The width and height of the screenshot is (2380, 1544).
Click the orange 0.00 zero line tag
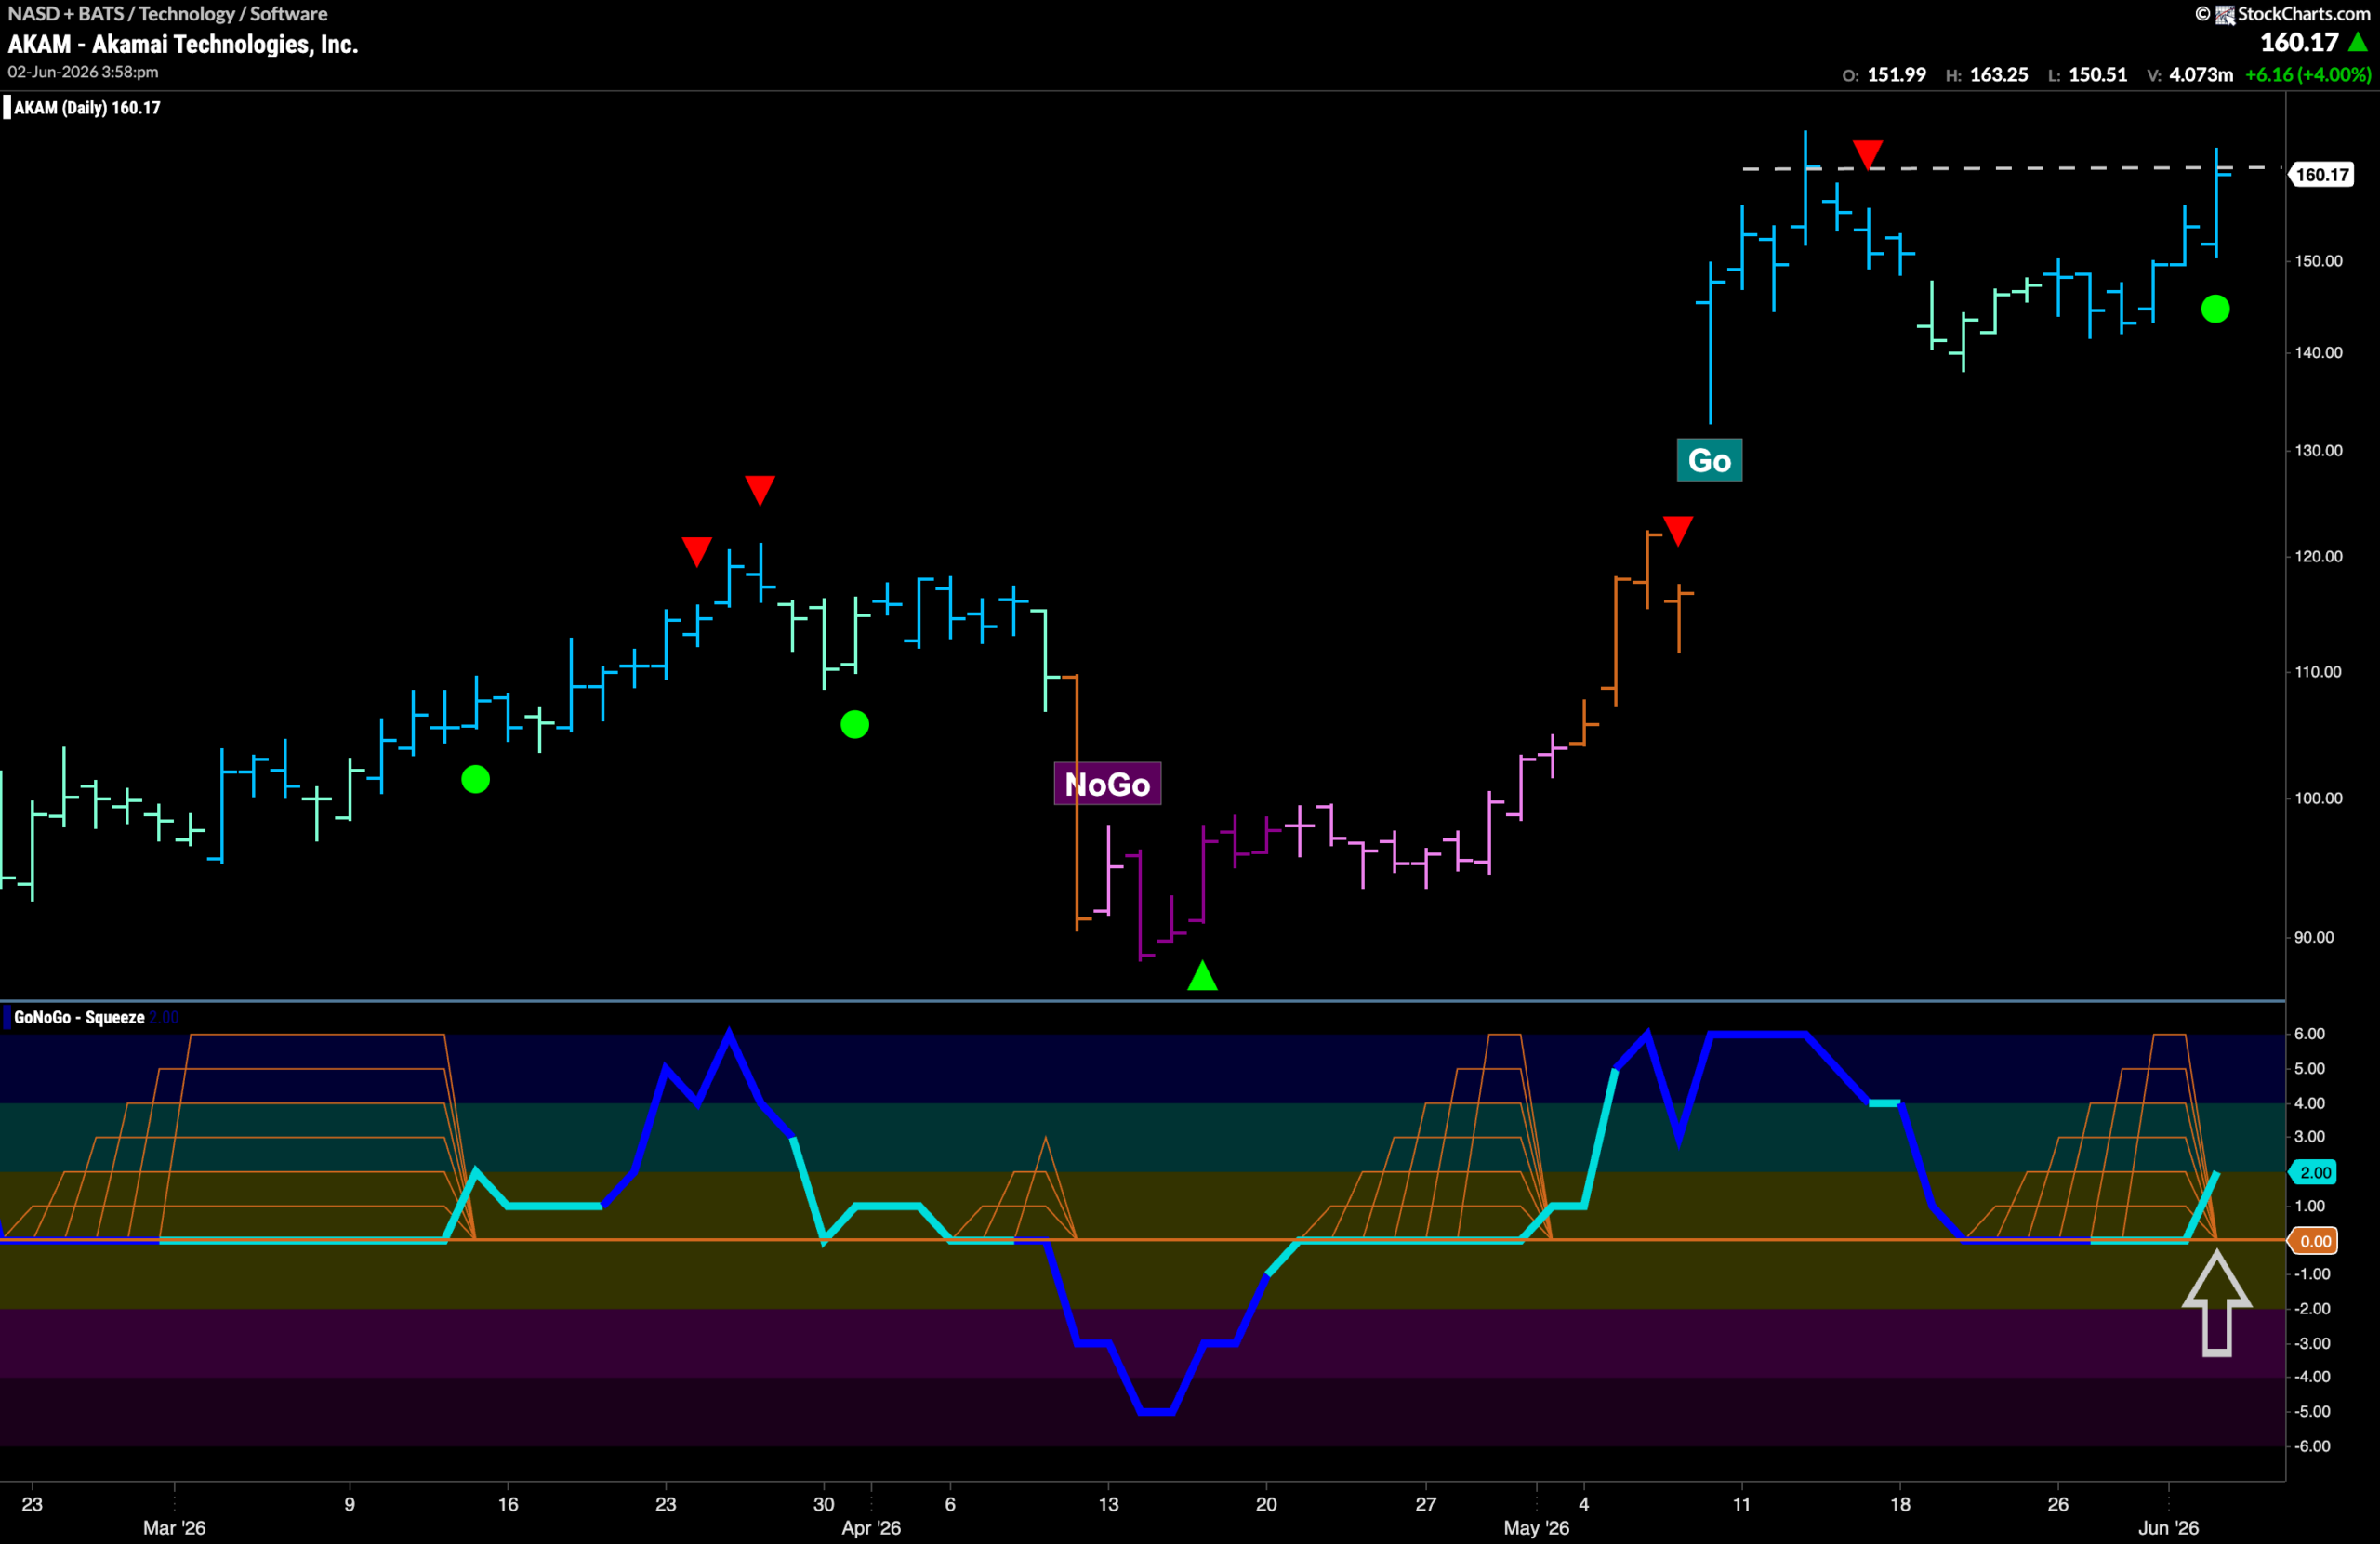point(2315,1241)
